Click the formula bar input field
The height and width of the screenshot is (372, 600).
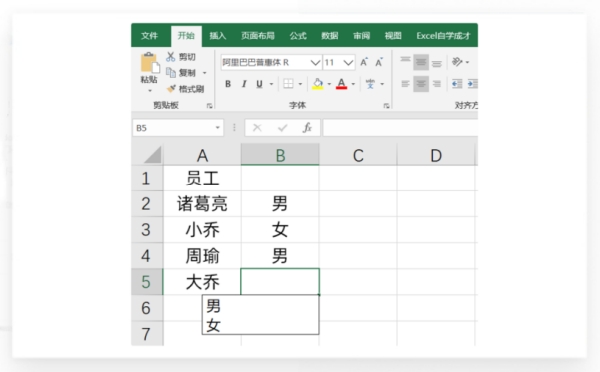click(400, 128)
